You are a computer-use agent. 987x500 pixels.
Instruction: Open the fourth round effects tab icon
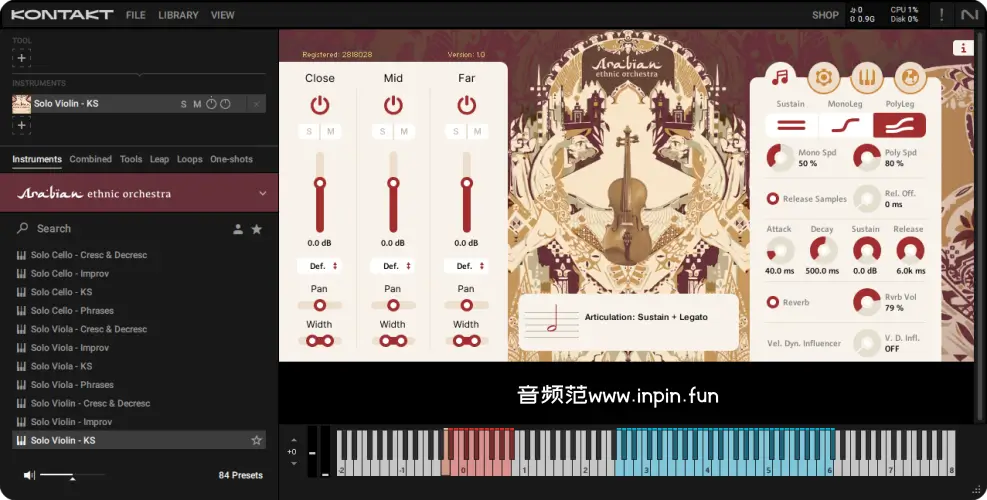coord(910,77)
